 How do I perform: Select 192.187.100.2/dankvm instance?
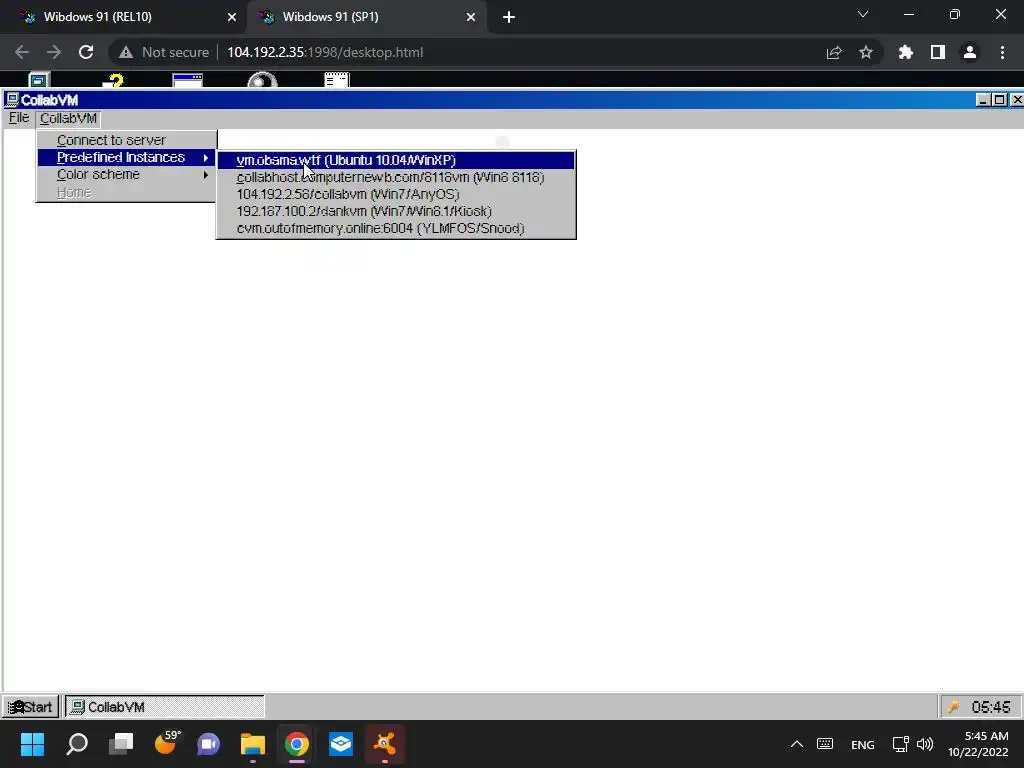point(396,211)
